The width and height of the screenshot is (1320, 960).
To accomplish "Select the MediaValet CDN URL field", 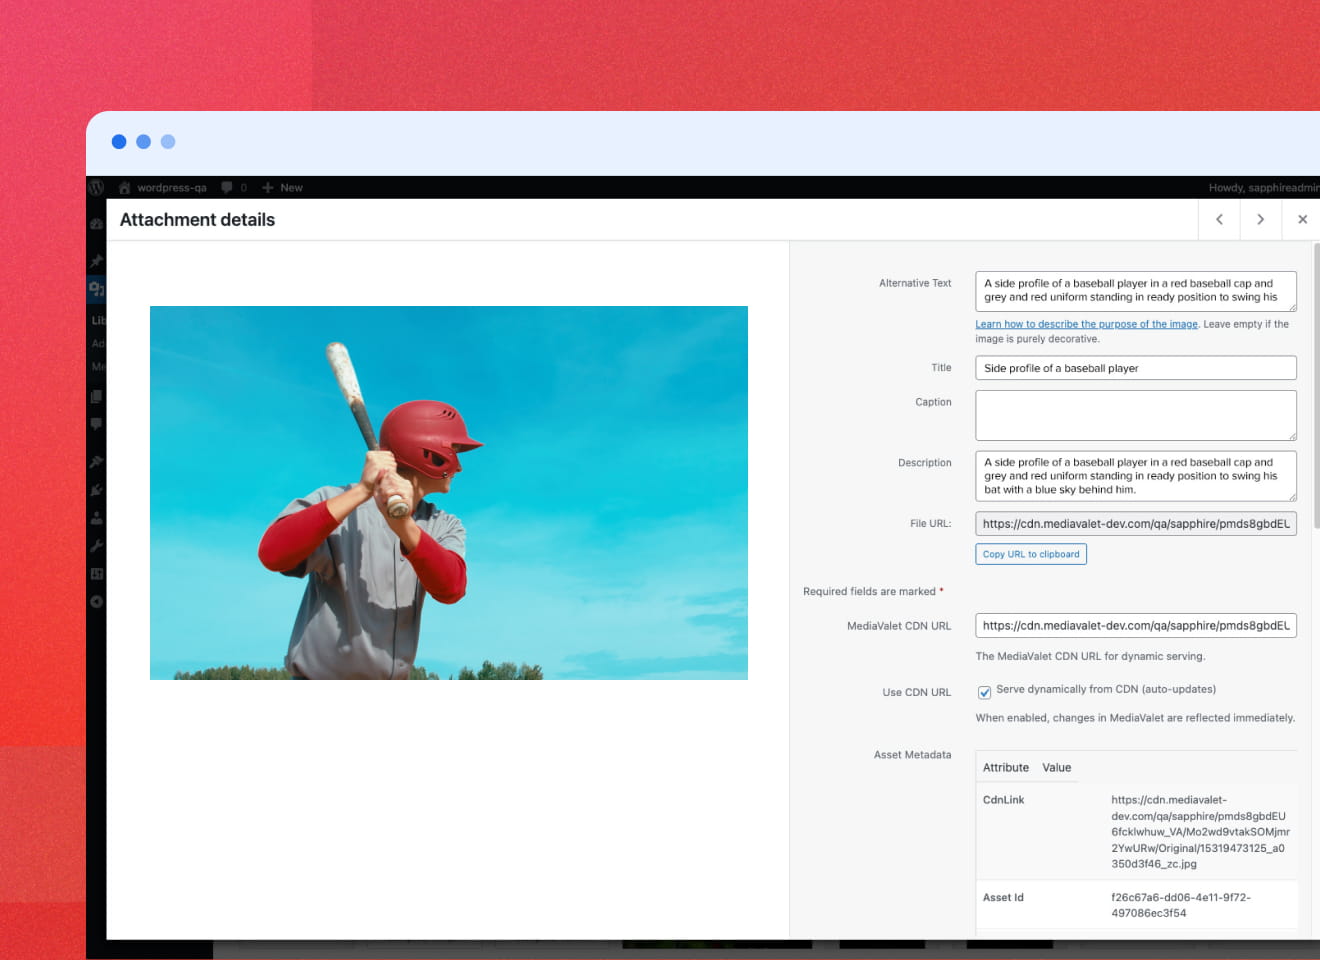I will point(1136,626).
